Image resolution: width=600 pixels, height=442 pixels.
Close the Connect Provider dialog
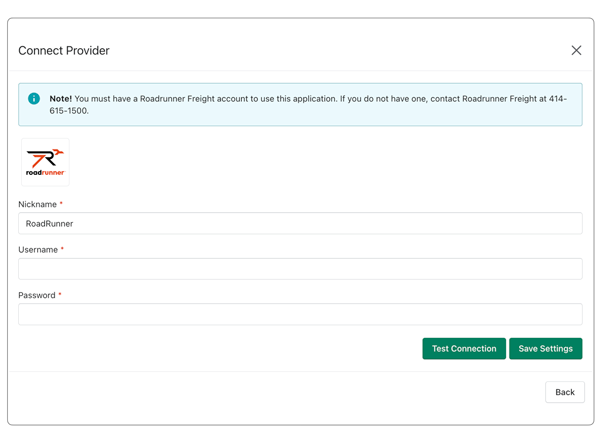[576, 50]
